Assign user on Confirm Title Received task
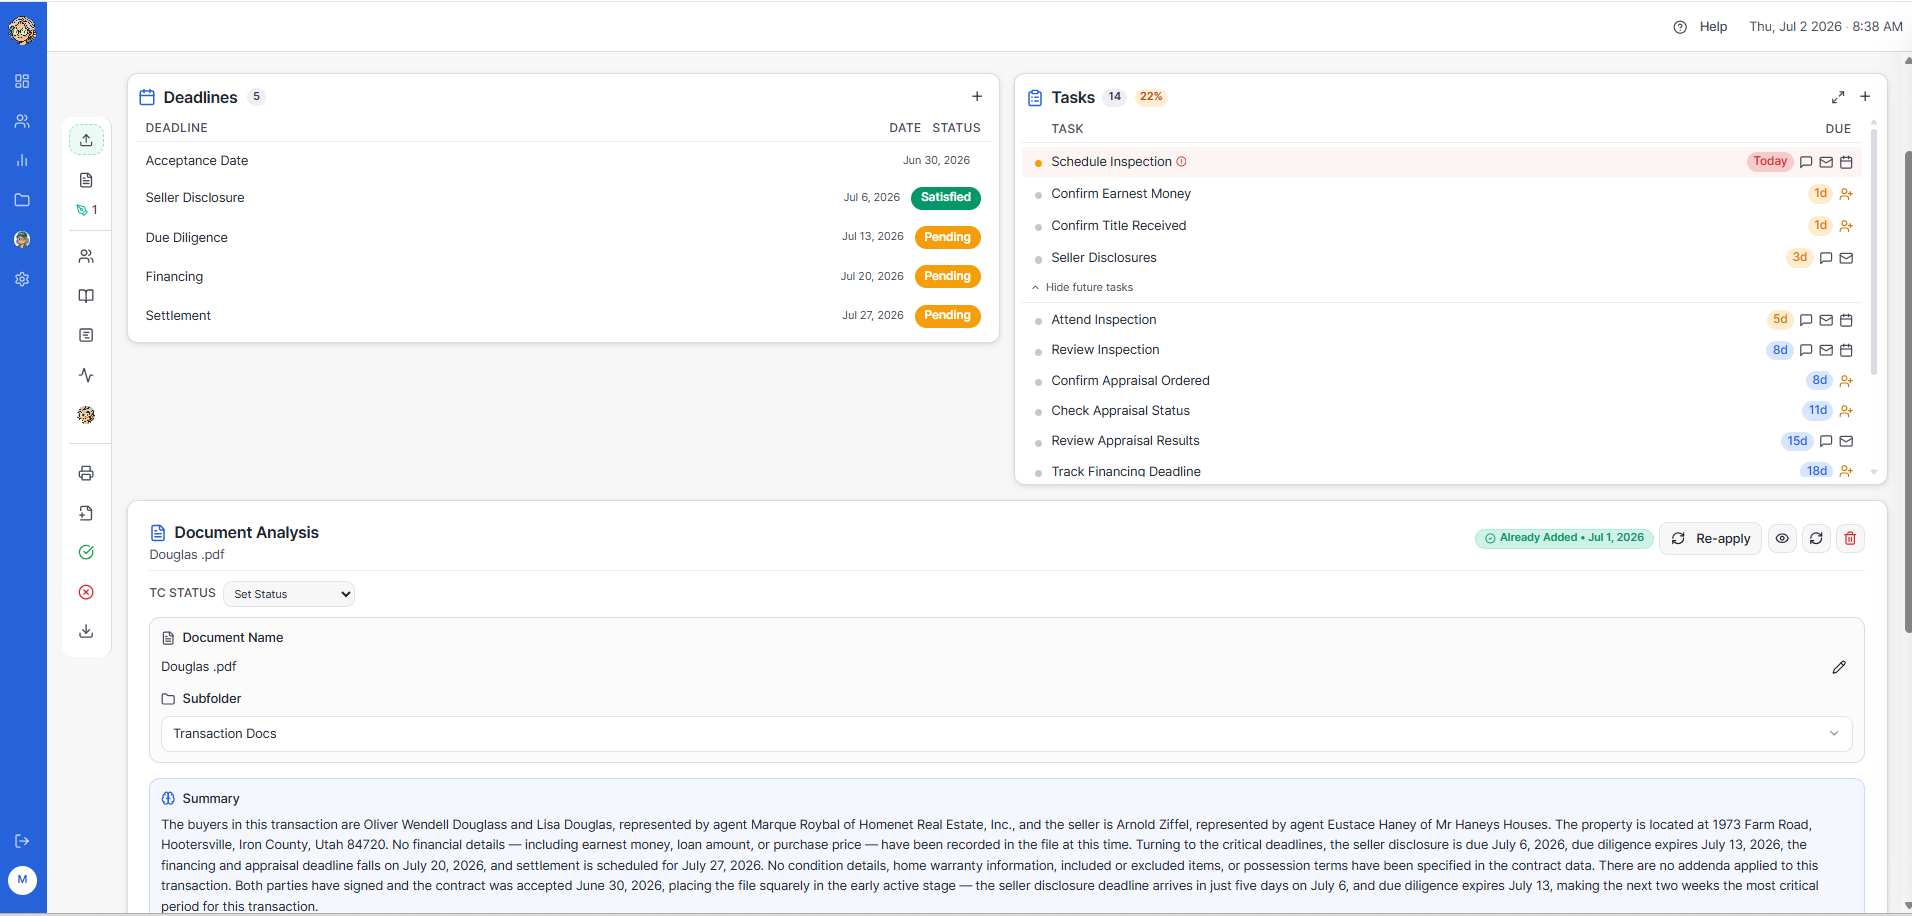1912x916 pixels. 1846,226
